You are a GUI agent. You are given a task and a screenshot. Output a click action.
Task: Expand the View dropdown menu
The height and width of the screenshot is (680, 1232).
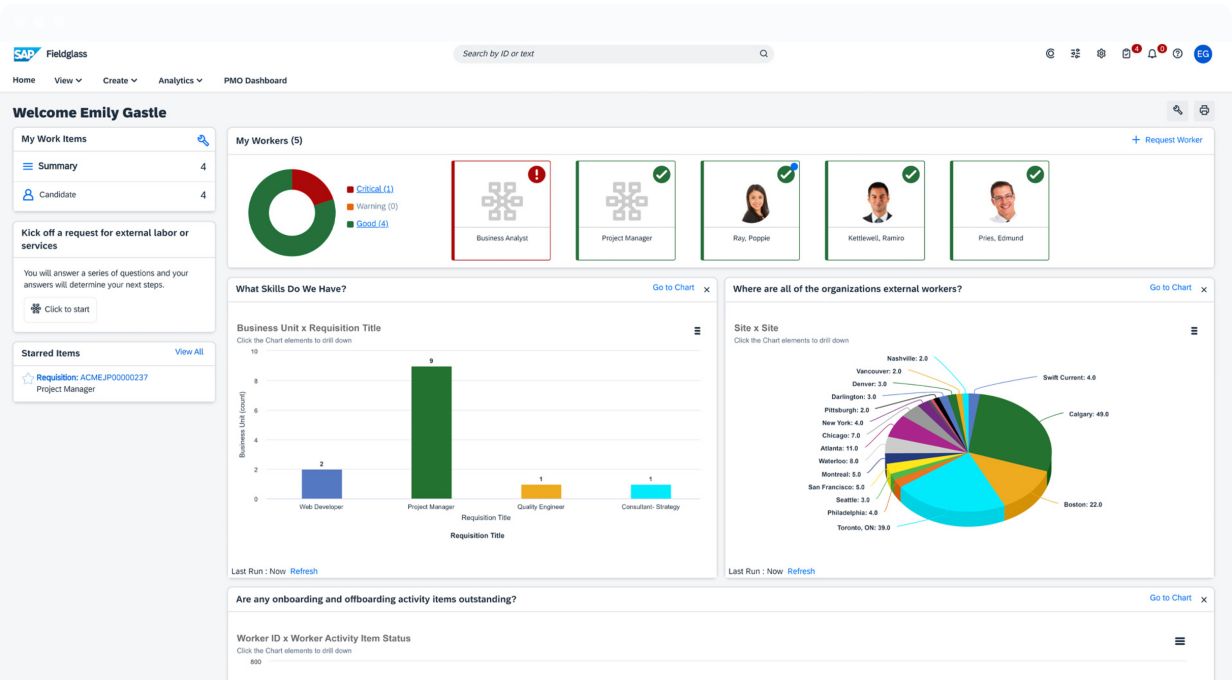tap(68, 81)
